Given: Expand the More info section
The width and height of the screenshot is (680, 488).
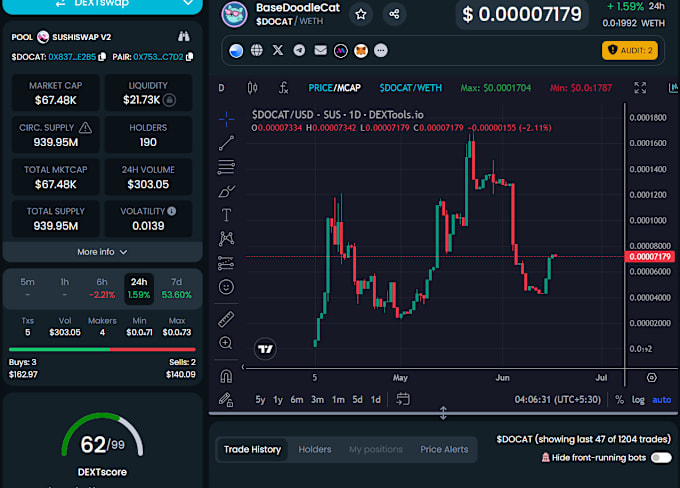Looking at the screenshot, I should (x=102, y=252).
